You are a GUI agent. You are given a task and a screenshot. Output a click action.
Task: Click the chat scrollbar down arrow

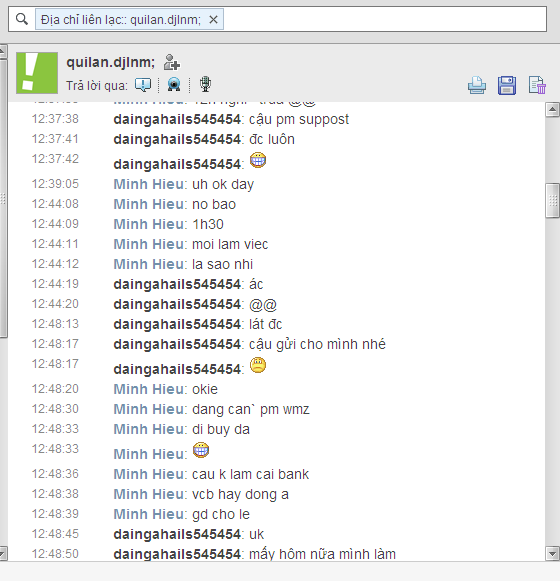pyautogui.click(x=552, y=554)
